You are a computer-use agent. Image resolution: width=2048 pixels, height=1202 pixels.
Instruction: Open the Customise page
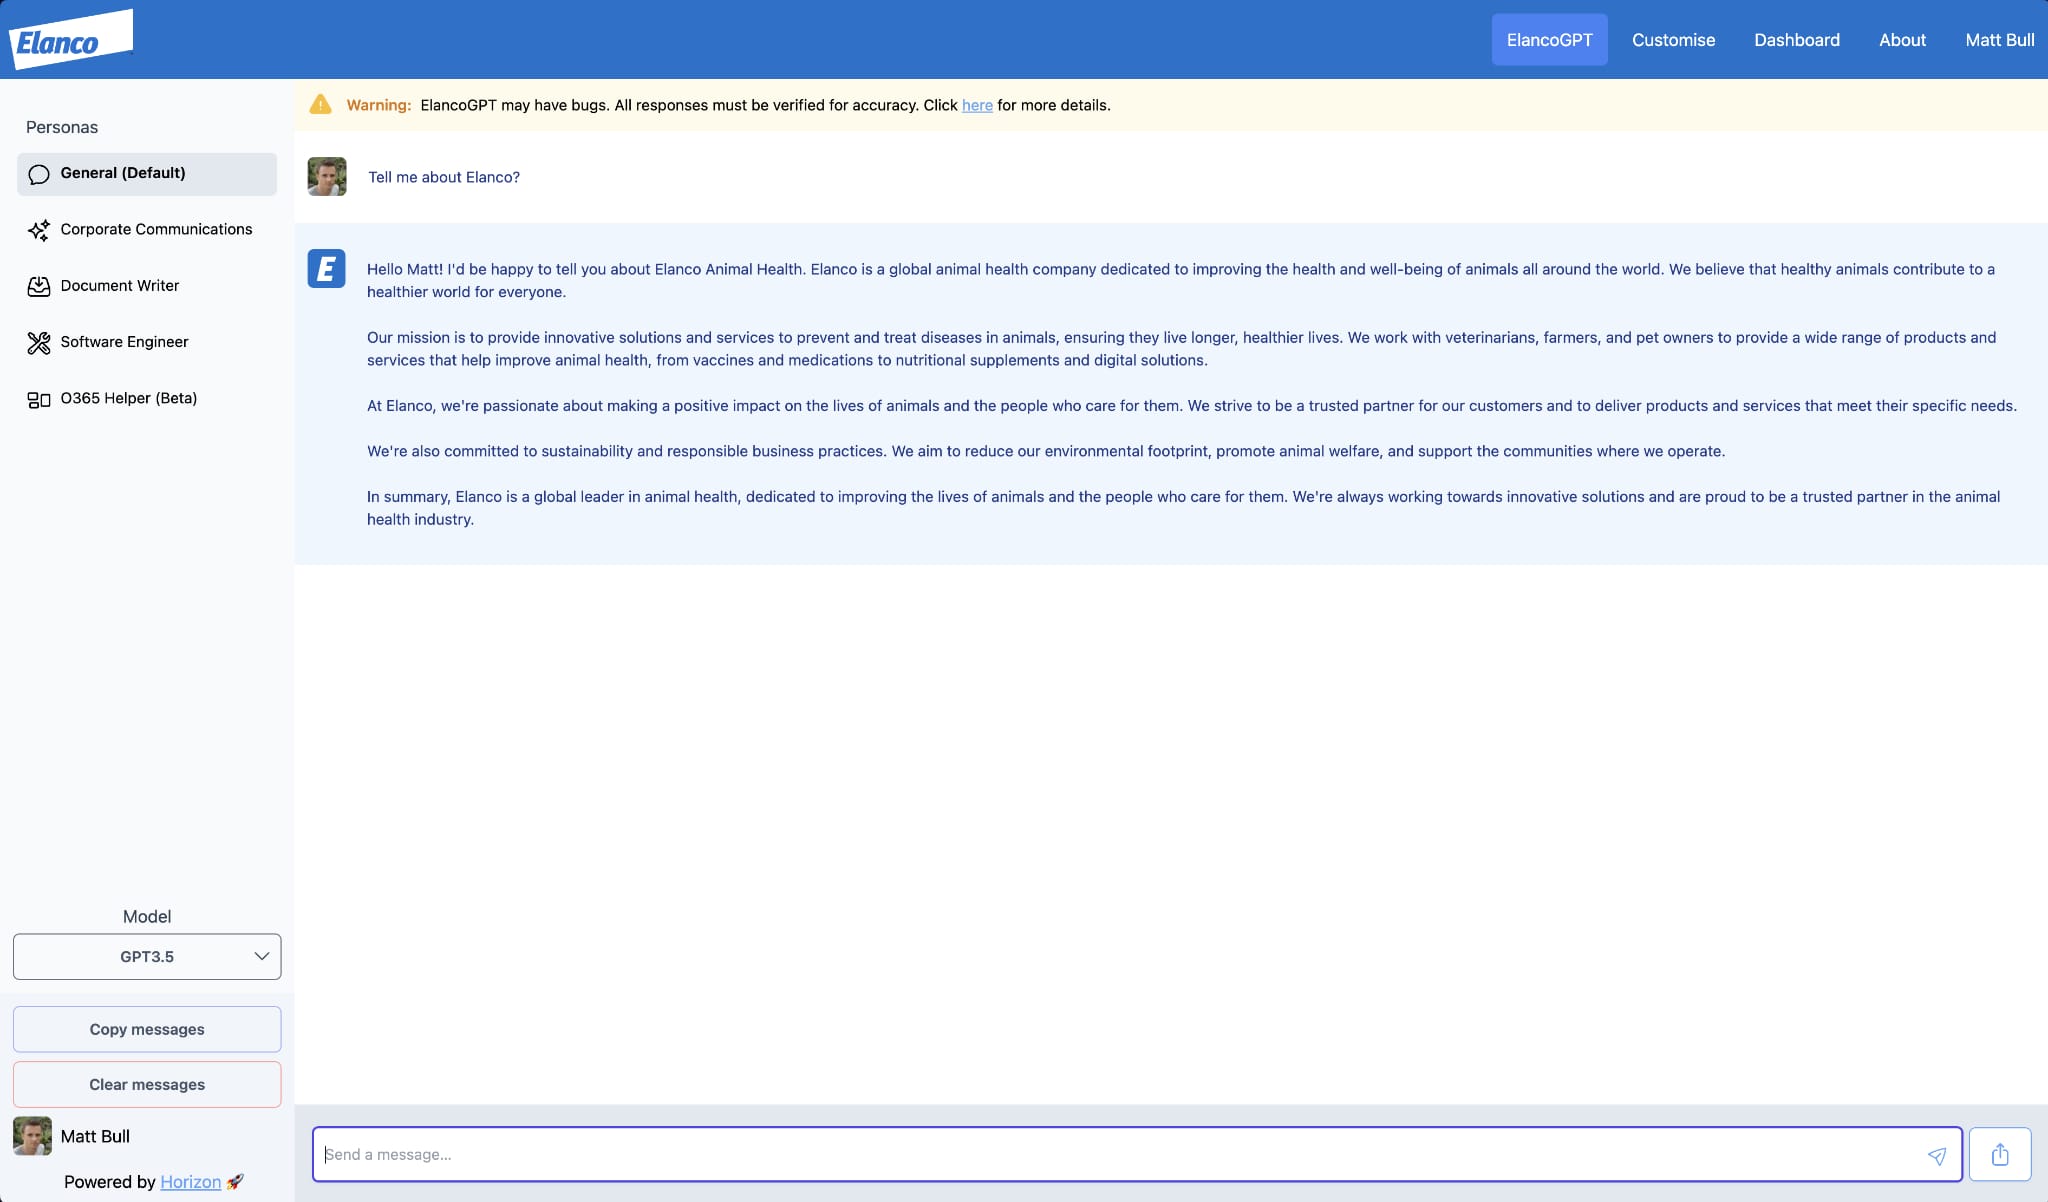pos(1673,40)
